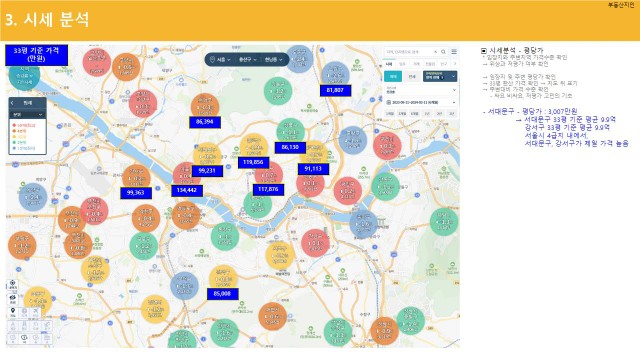640x360 pixels.
Task: Switch to the 전세 toggle button
Action: (412, 76)
